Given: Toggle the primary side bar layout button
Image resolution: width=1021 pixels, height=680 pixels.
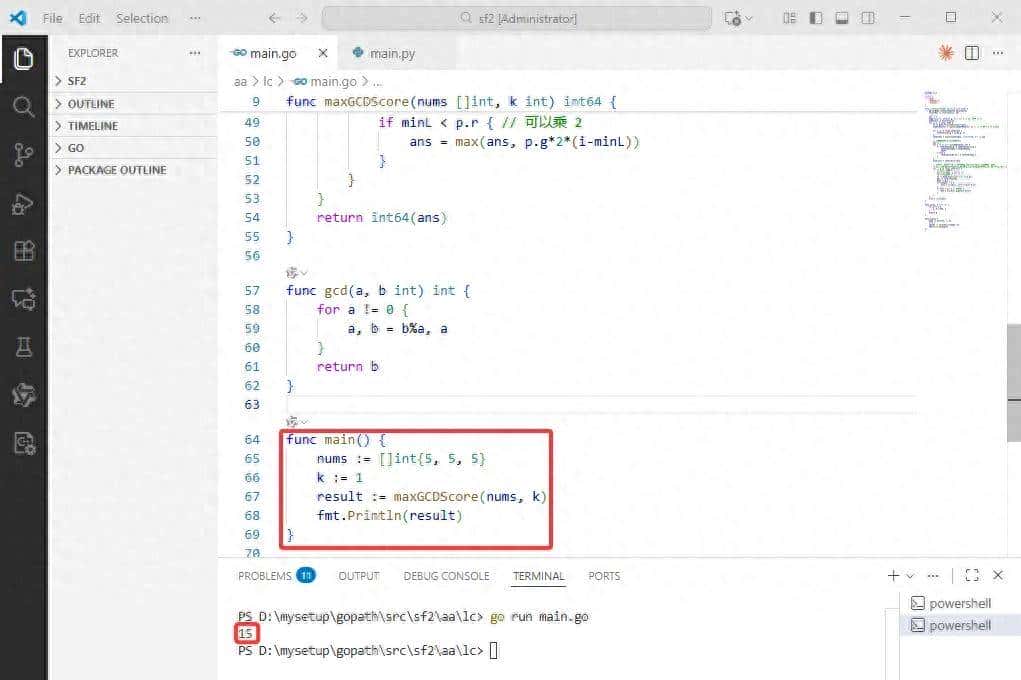Looking at the screenshot, I should pyautogui.click(x=816, y=18).
